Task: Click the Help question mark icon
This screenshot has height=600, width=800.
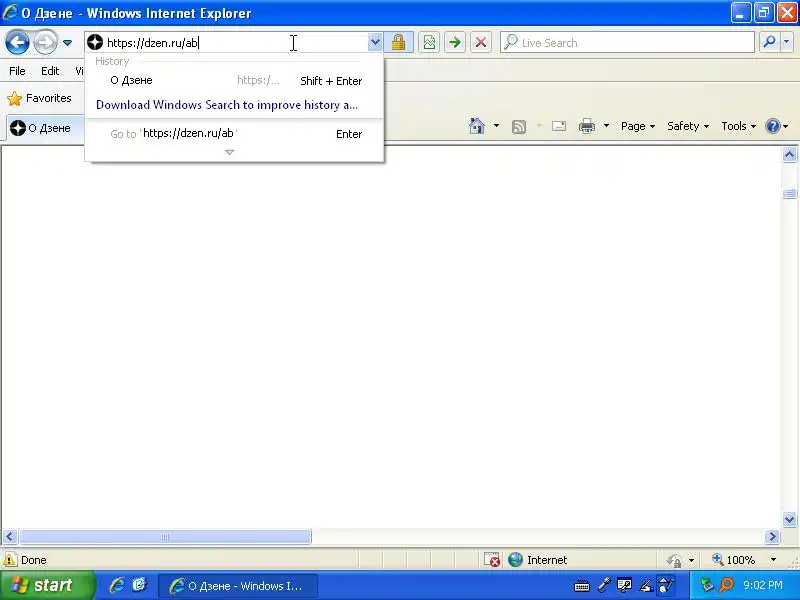Action: [773, 126]
